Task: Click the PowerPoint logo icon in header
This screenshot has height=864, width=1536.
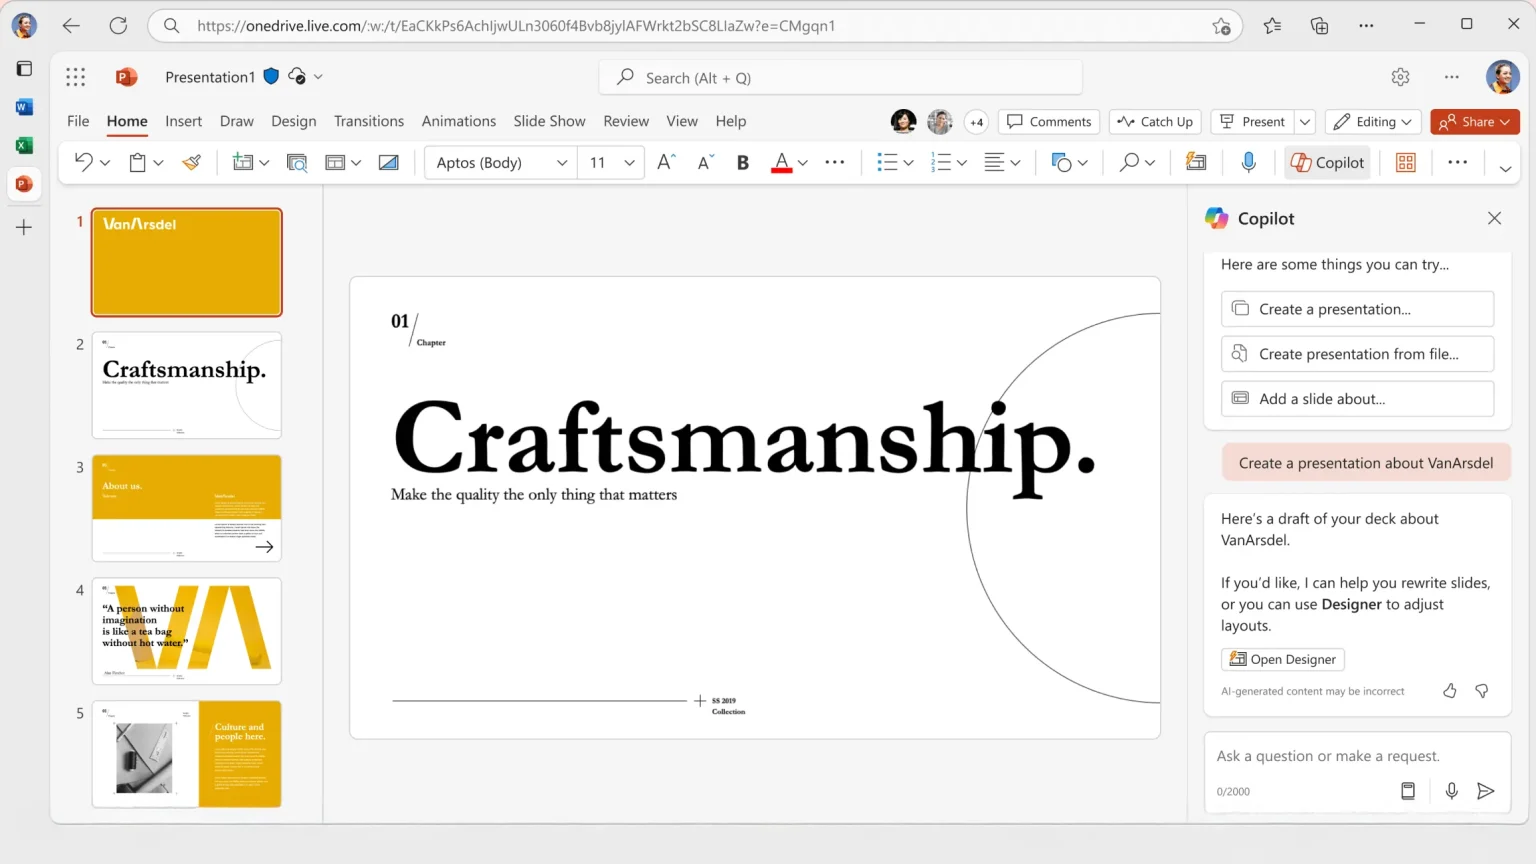Action: tap(126, 77)
